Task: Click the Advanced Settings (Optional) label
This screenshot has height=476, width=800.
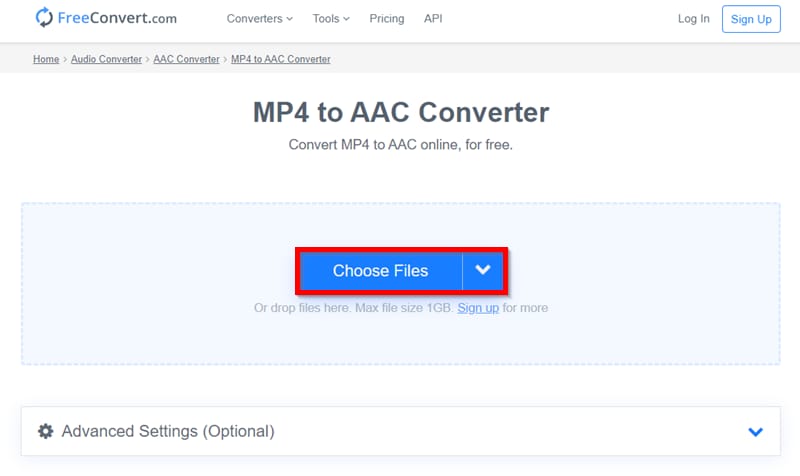Action: click(x=167, y=432)
